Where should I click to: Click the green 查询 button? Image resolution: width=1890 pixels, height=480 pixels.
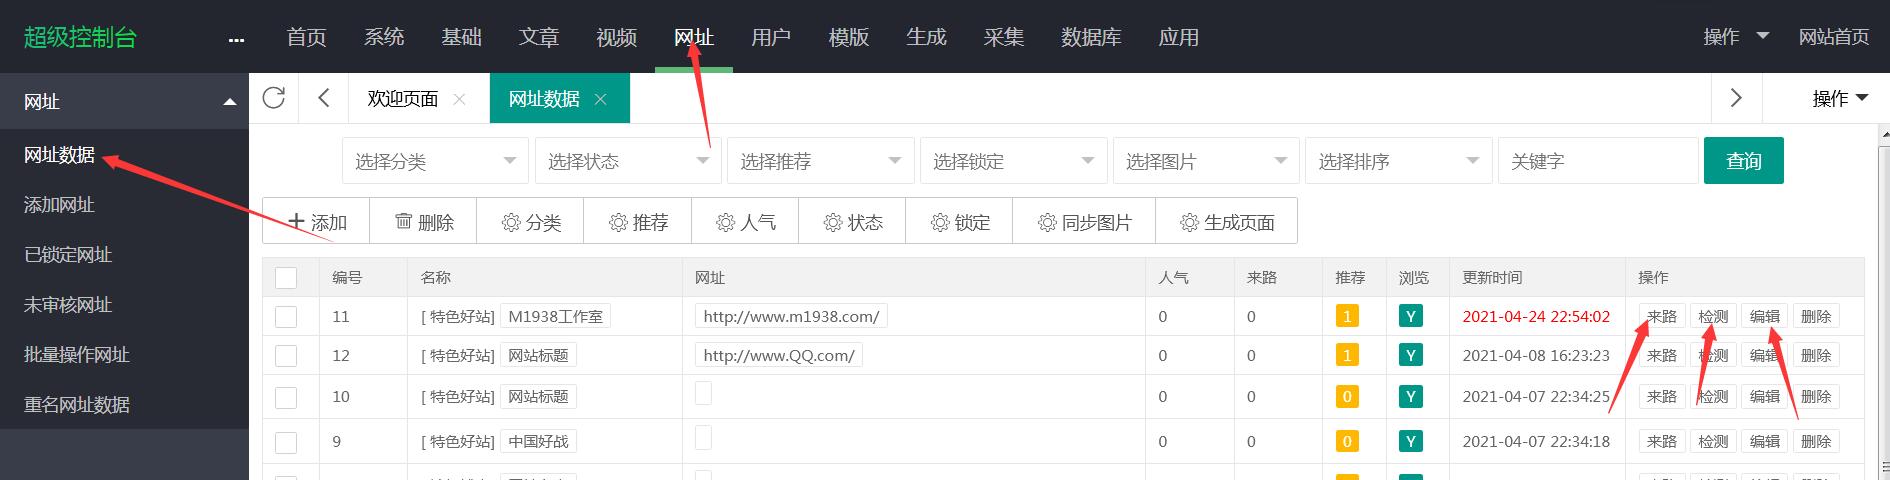[x=1743, y=161]
